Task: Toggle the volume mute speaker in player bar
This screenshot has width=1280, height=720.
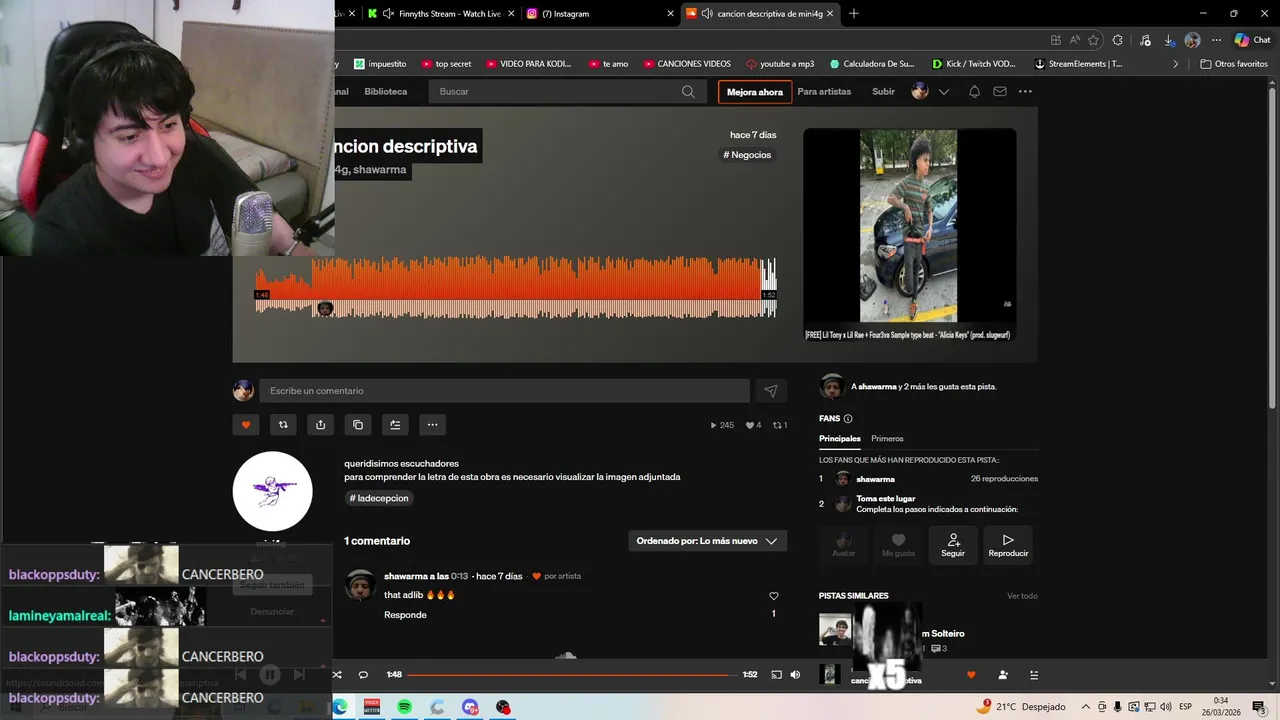Action: [795, 675]
